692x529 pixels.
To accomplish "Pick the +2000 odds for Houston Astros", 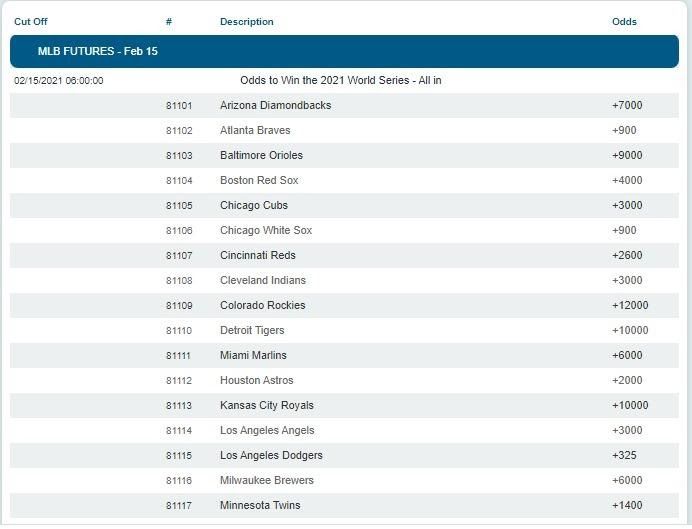I will pyautogui.click(x=627, y=380).
